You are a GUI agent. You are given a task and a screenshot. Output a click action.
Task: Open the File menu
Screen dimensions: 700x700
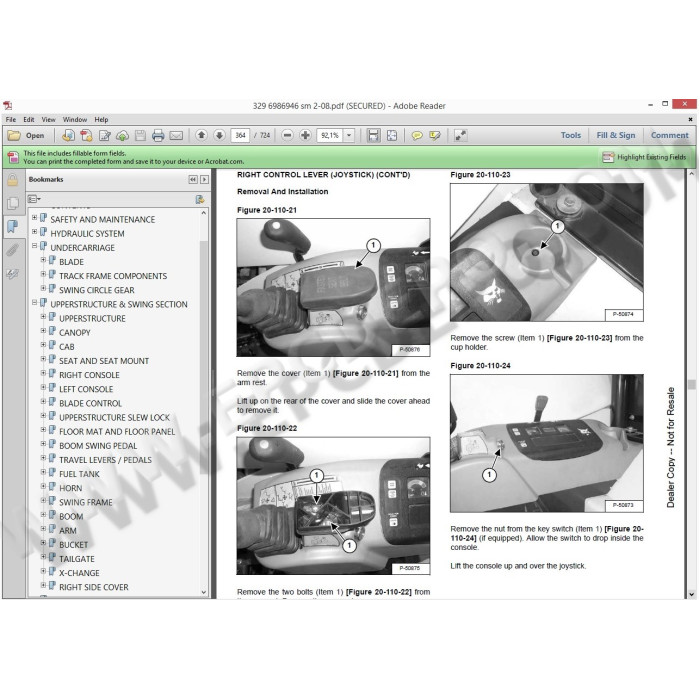(11, 120)
